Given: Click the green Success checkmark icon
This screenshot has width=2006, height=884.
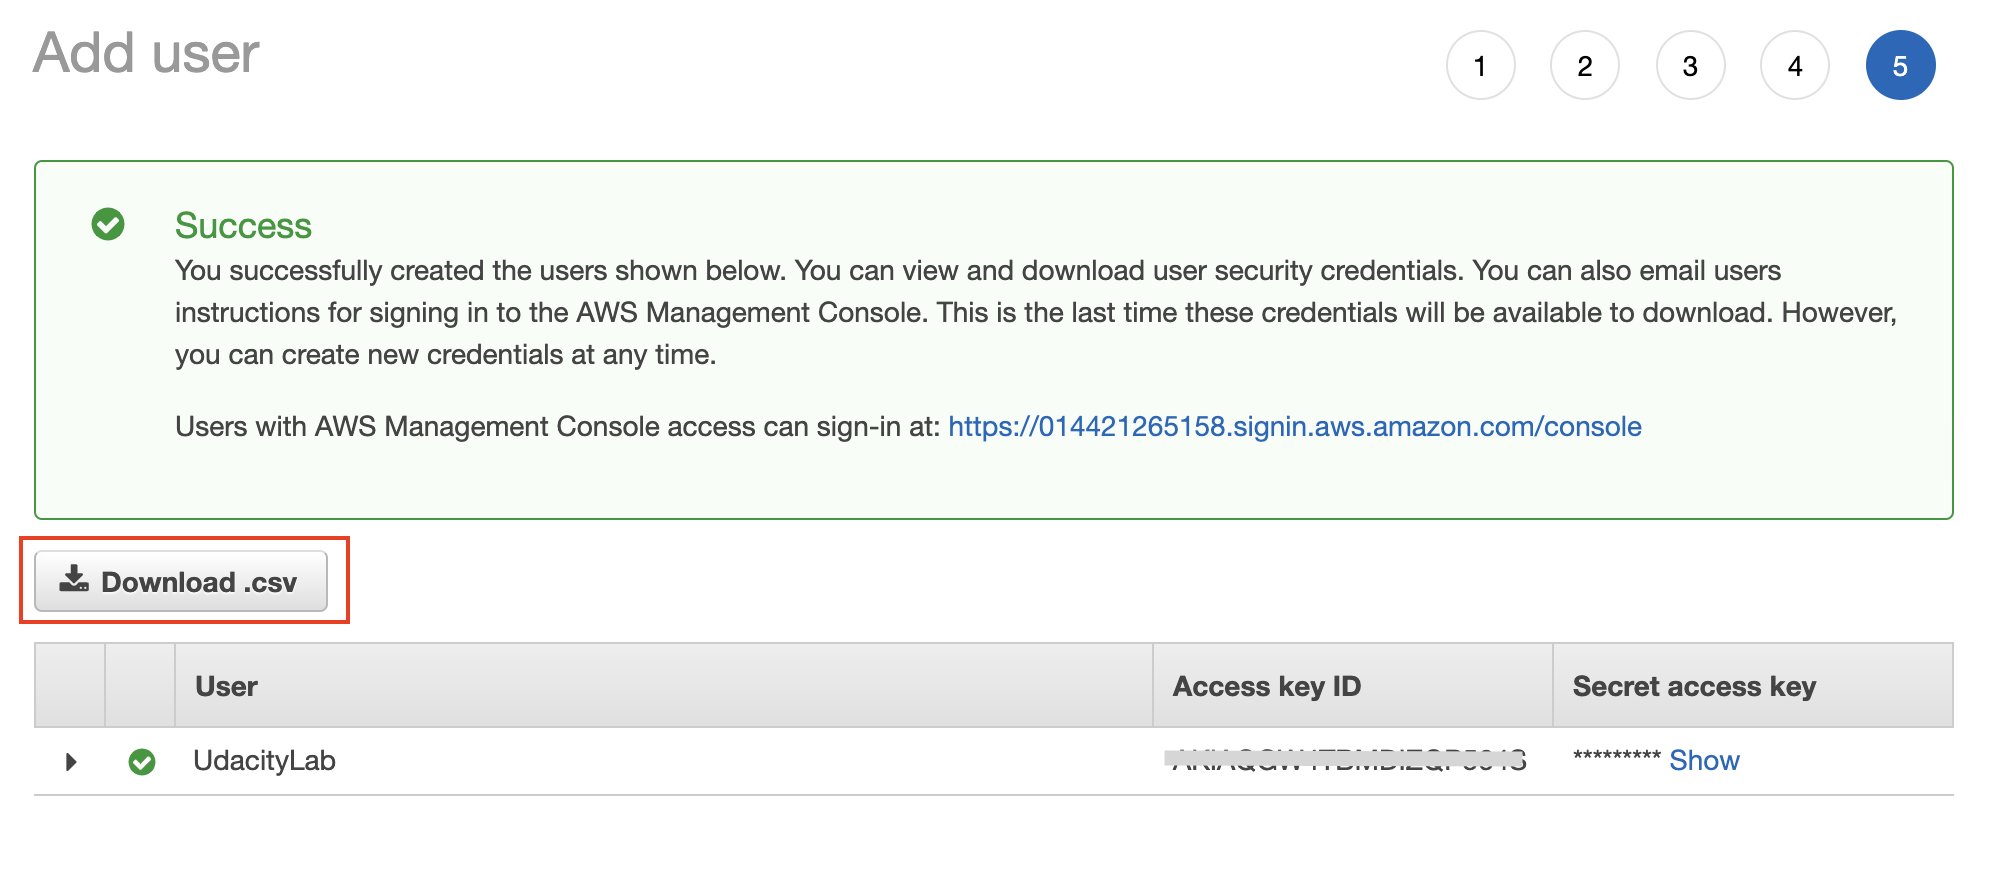Looking at the screenshot, I should [108, 224].
